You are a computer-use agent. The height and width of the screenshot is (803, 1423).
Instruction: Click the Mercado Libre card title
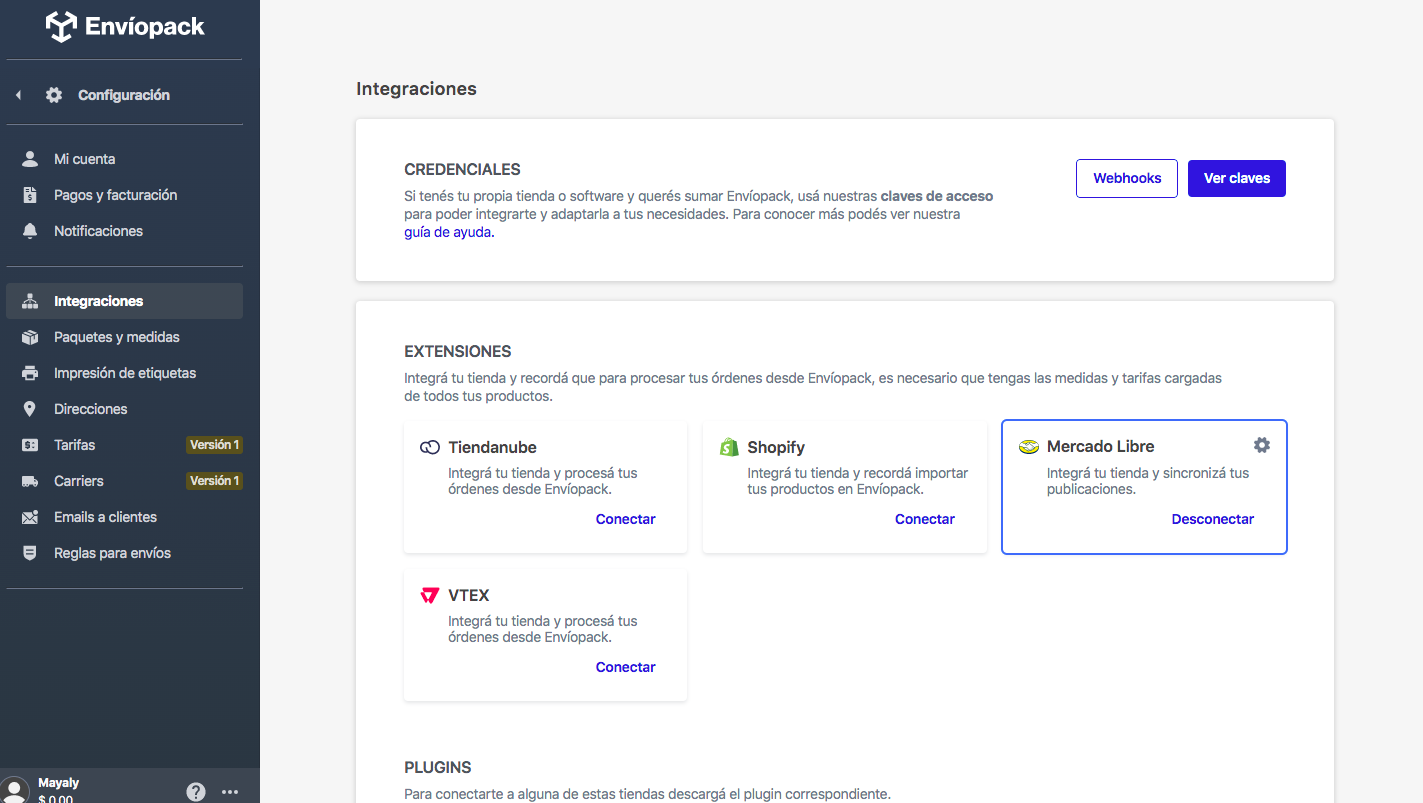coord(1101,446)
